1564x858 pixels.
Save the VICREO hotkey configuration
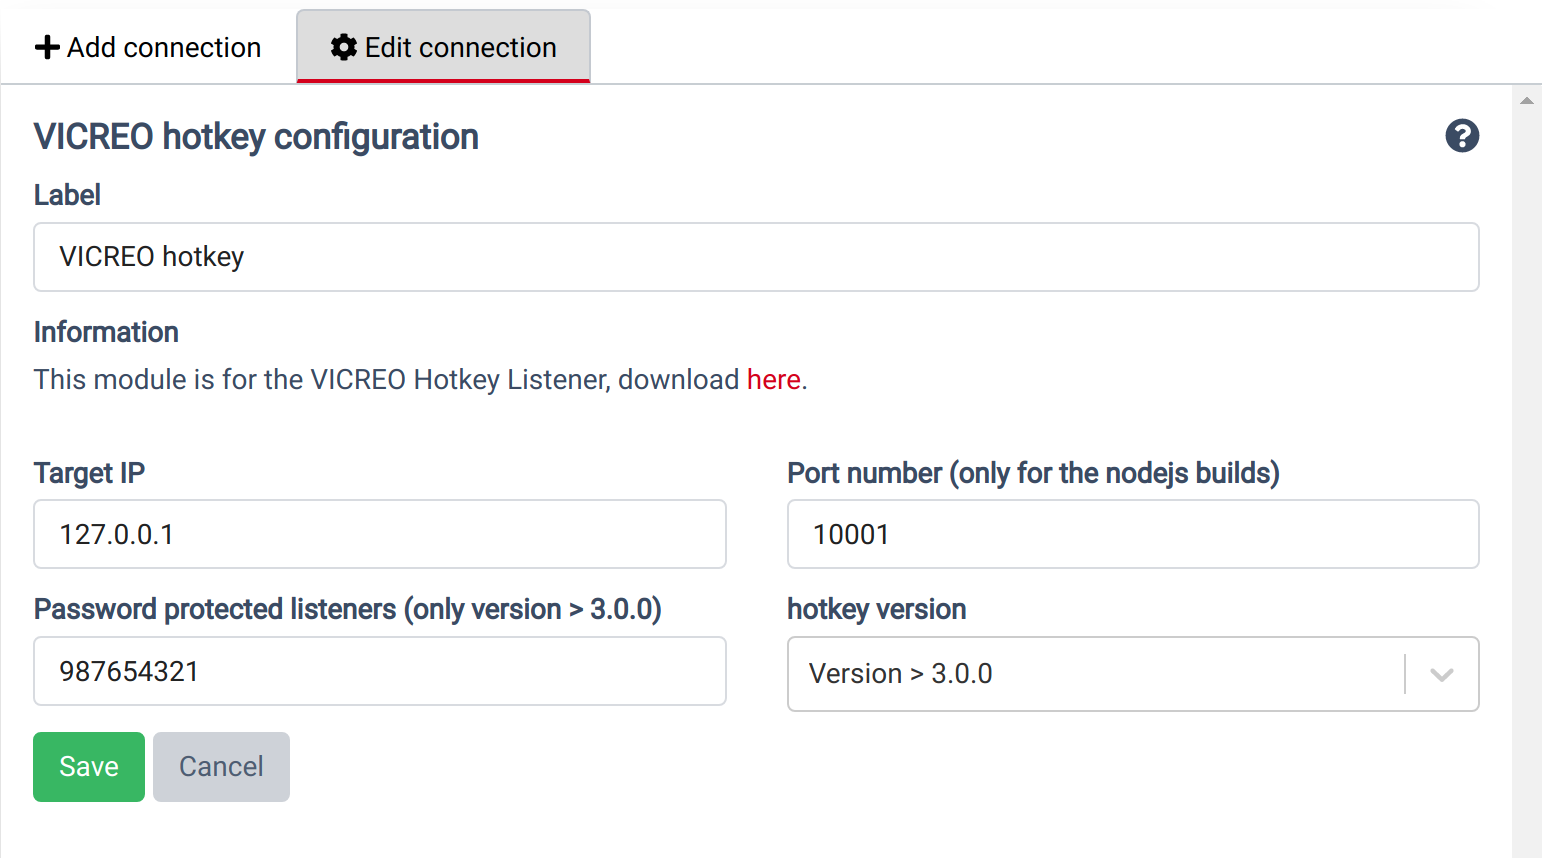tap(88, 766)
